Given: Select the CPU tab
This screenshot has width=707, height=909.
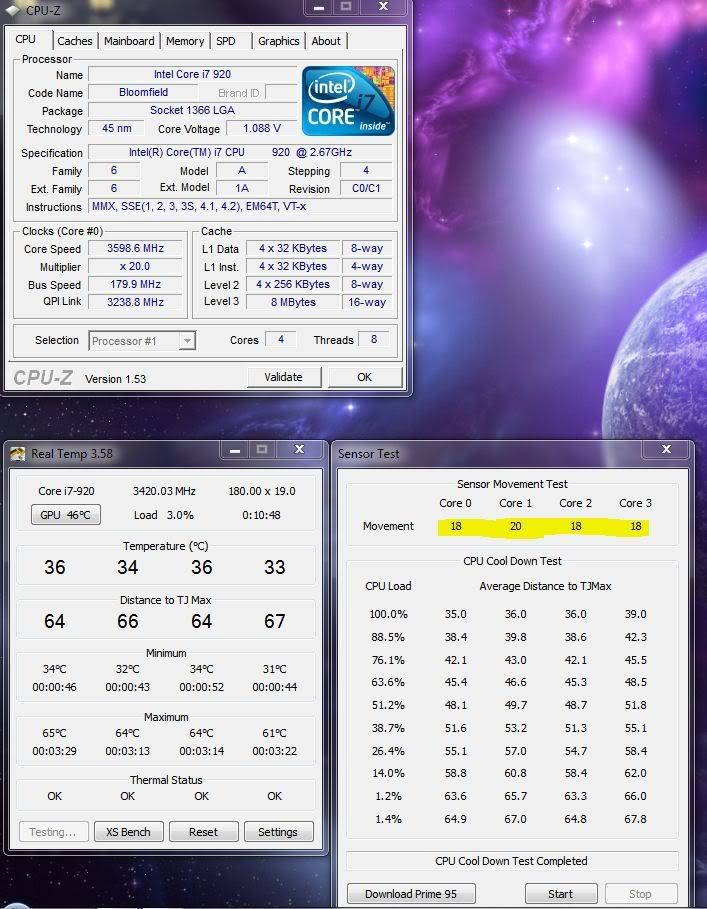Looking at the screenshot, I should [x=25, y=39].
